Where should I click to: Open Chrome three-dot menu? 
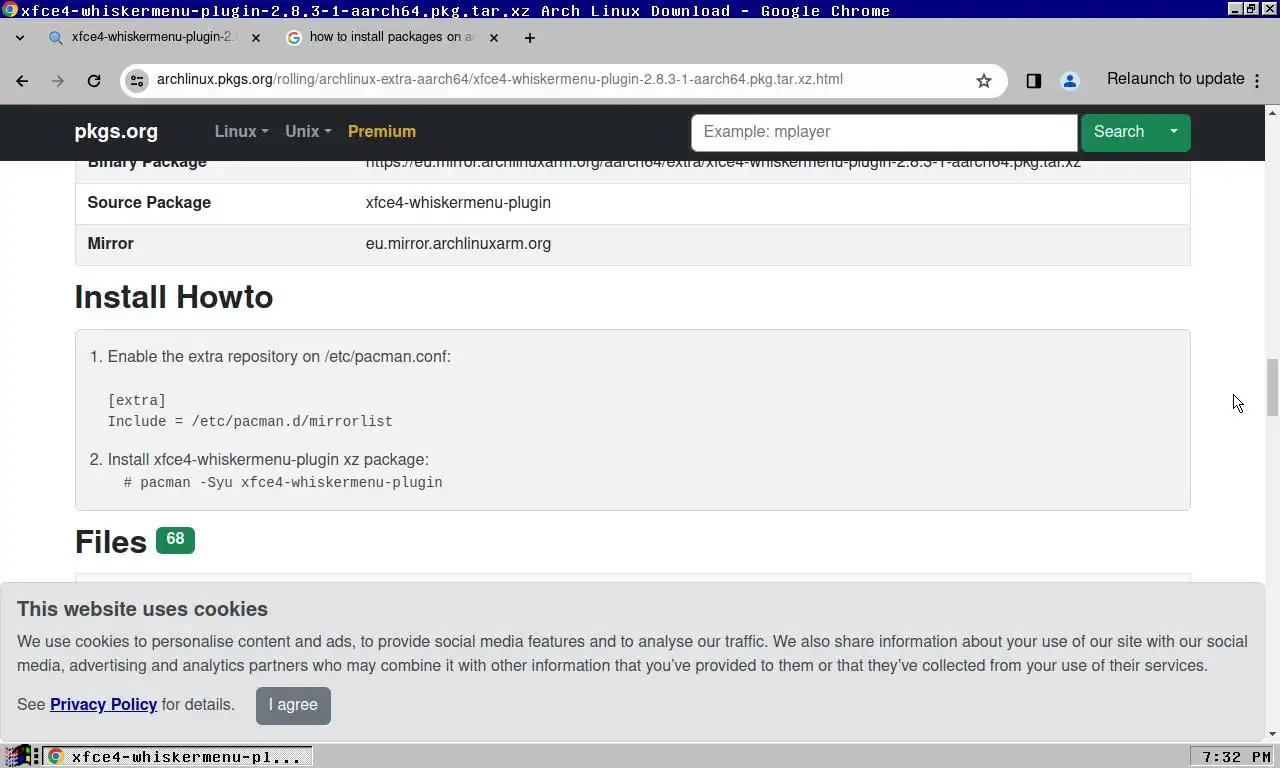pyautogui.click(x=1257, y=81)
